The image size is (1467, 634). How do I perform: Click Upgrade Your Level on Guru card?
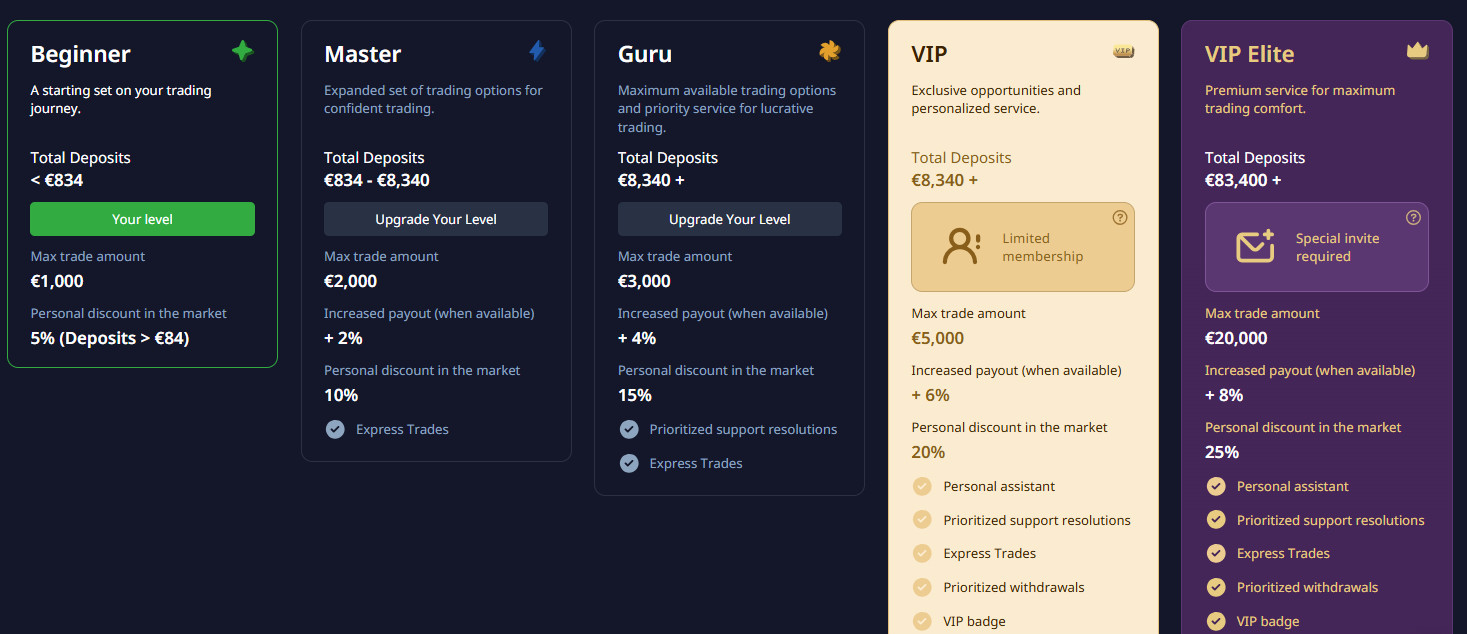[x=729, y=219]
